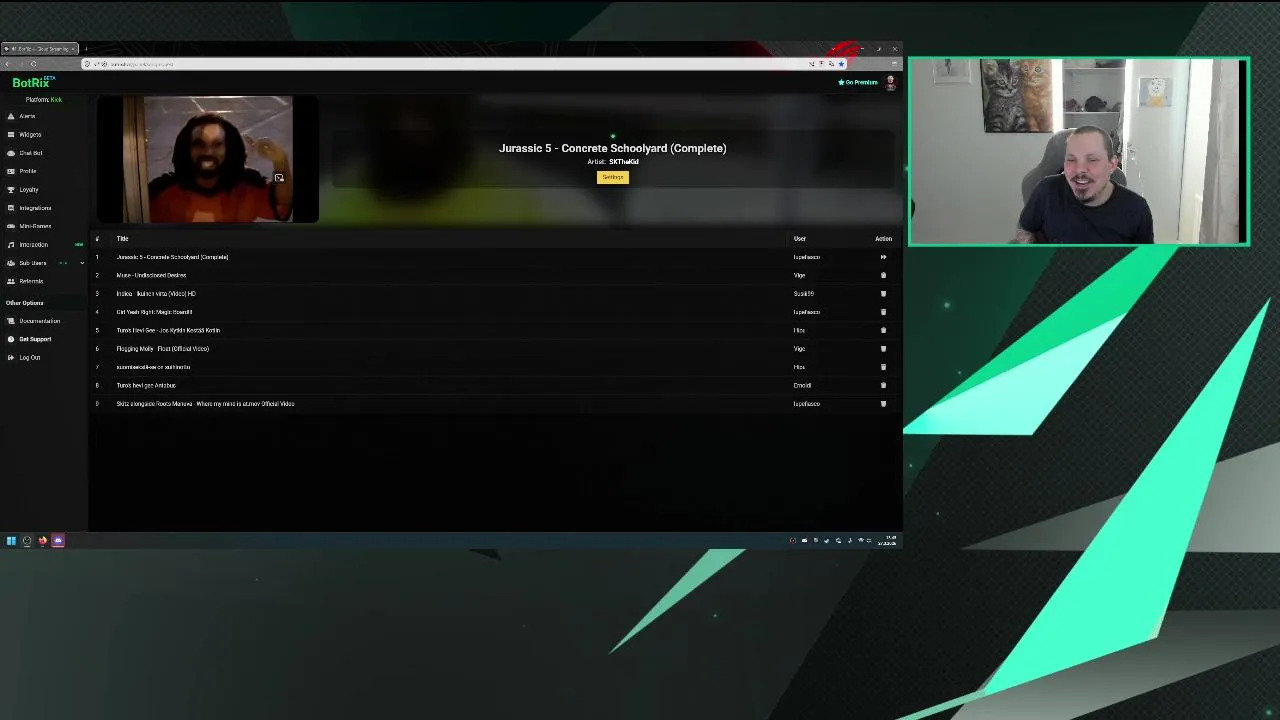Click the Action column header
1280x720 pixels.
(x=883, y=238)
